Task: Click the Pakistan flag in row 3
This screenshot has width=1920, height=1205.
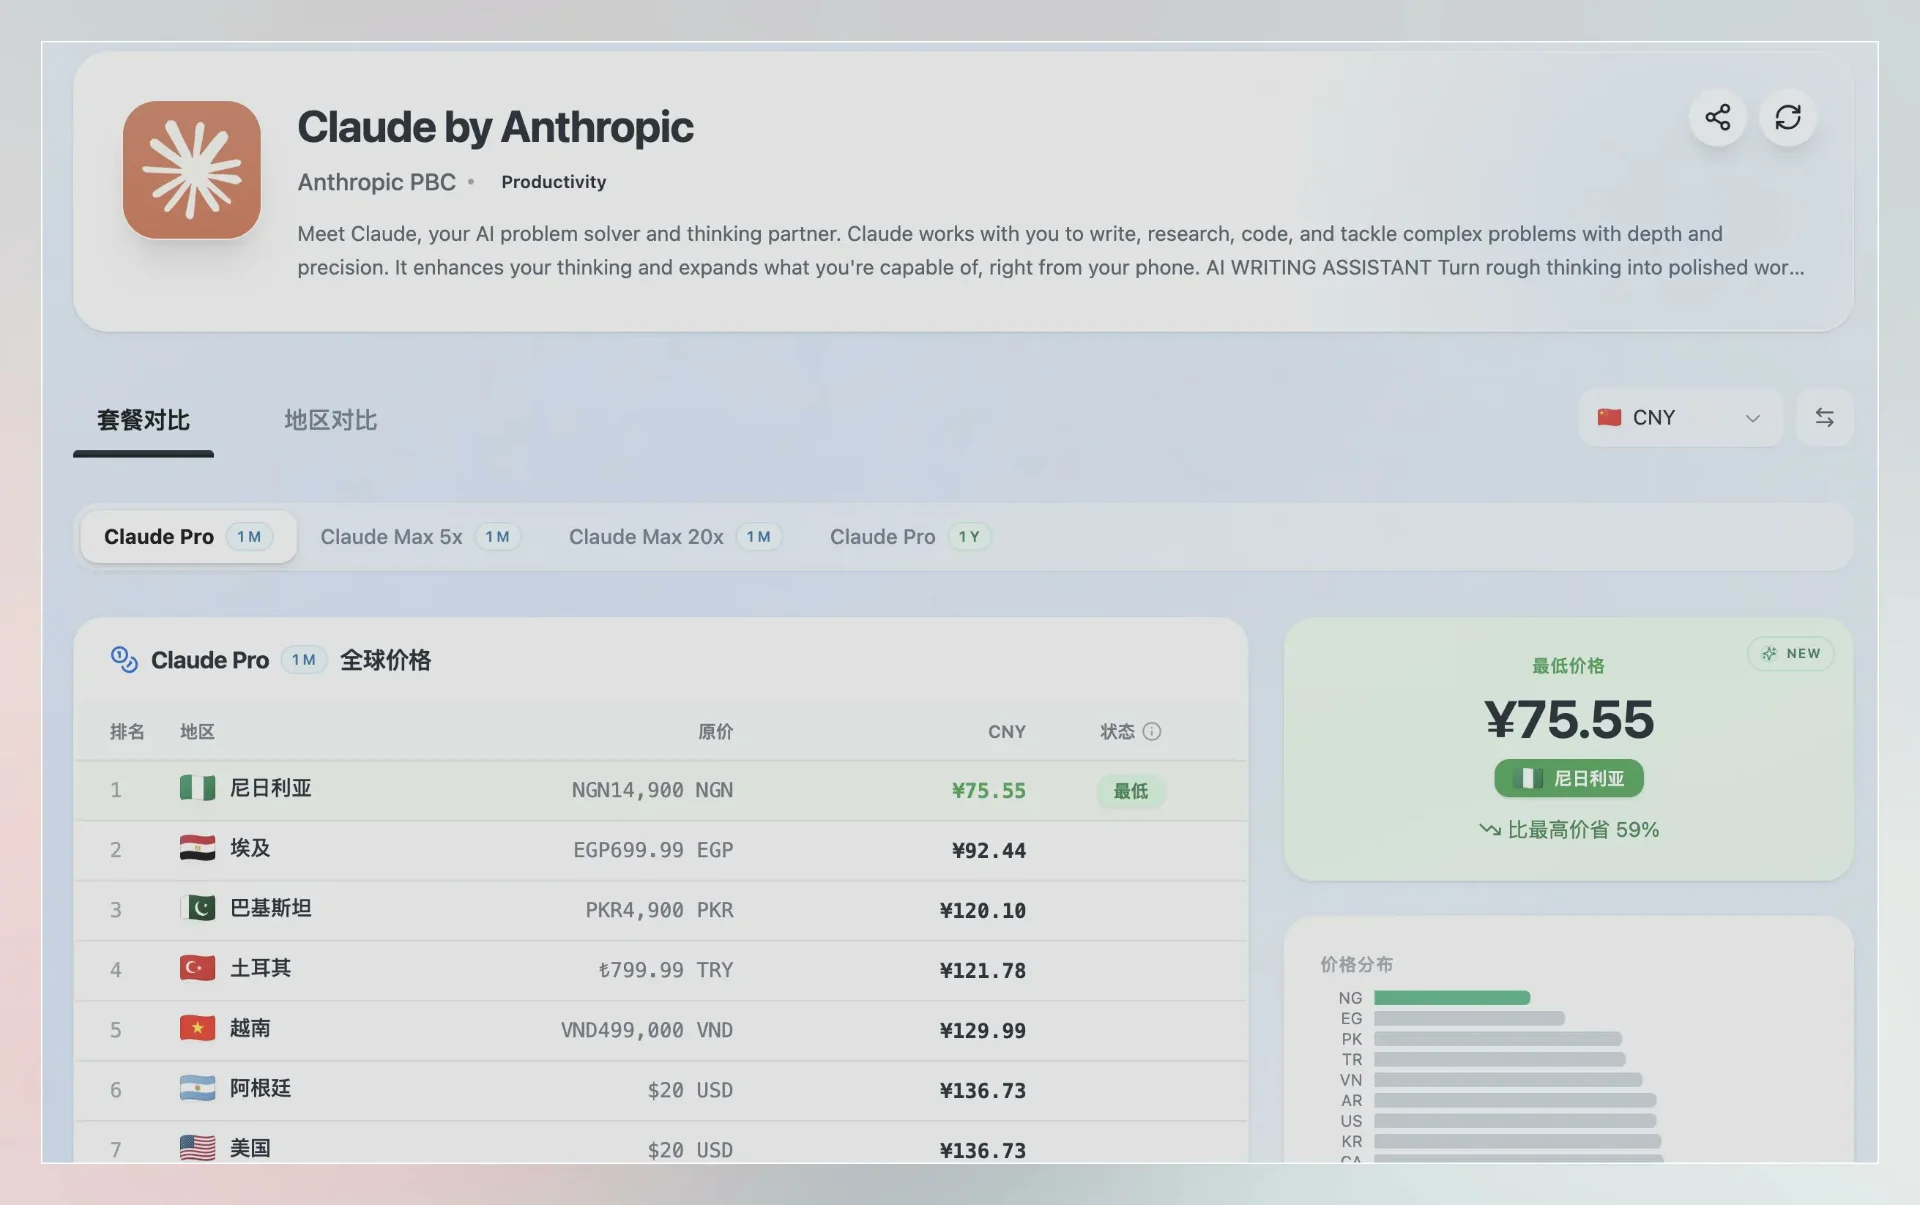Action: point(197,909)
